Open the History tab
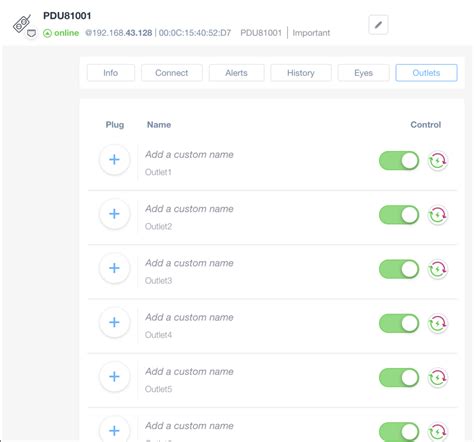The height and width of the screenshot is (442, 474). (x=301, y=73)
